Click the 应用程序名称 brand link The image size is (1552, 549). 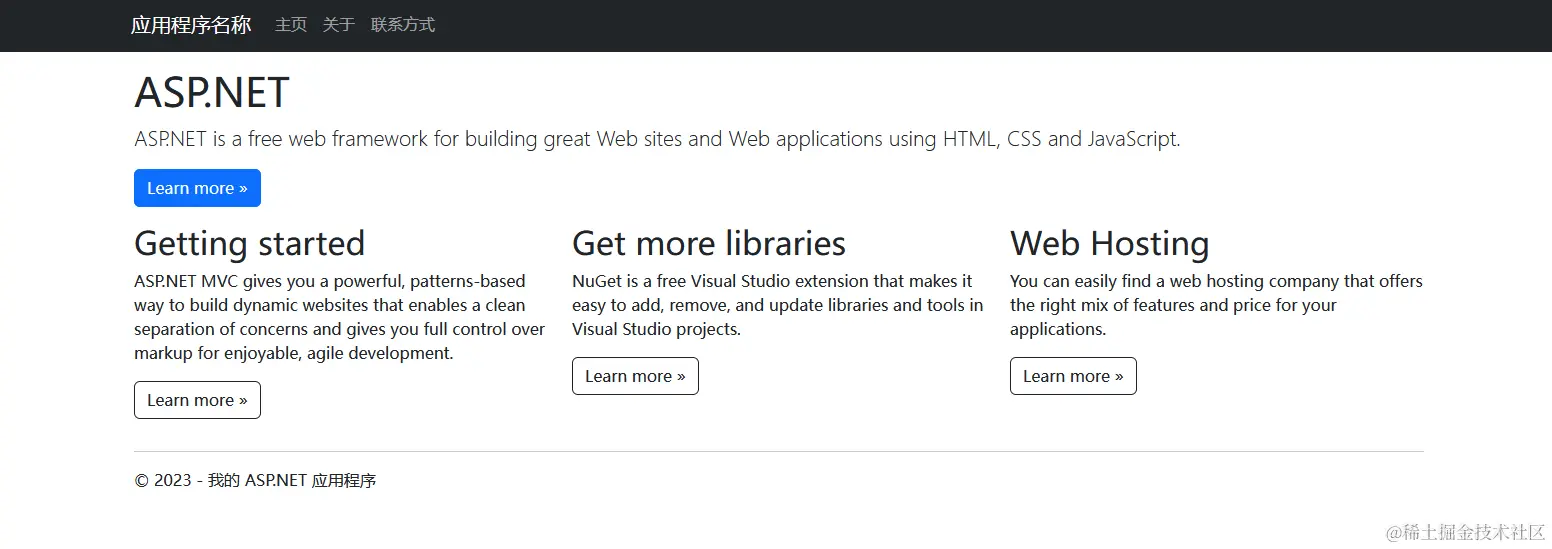click(191, 25)
